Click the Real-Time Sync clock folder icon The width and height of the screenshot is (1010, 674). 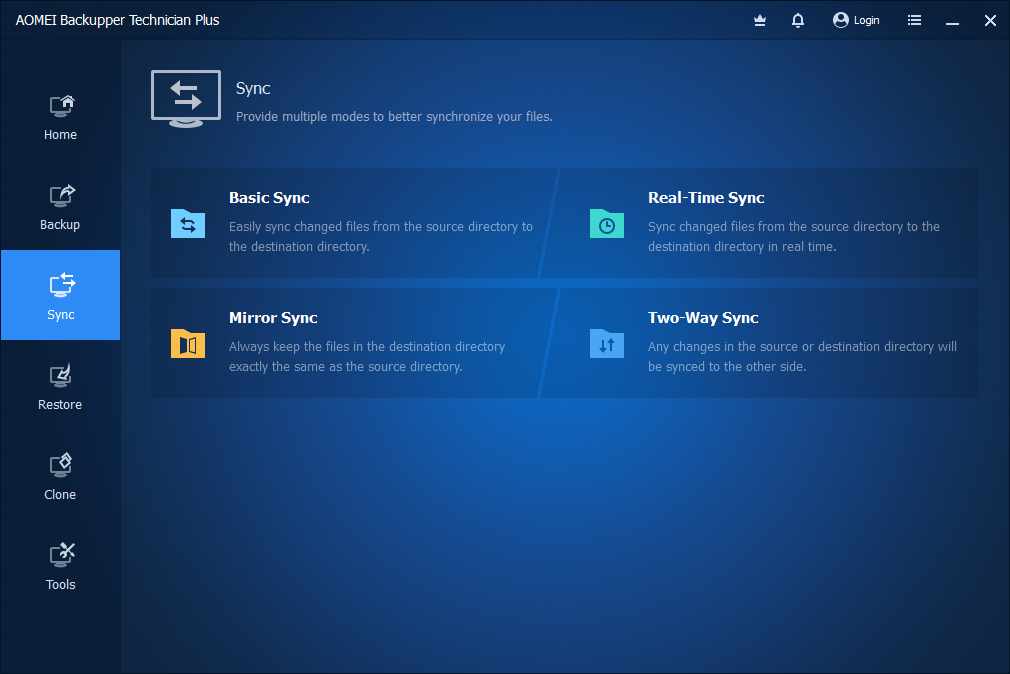[607, 224]
